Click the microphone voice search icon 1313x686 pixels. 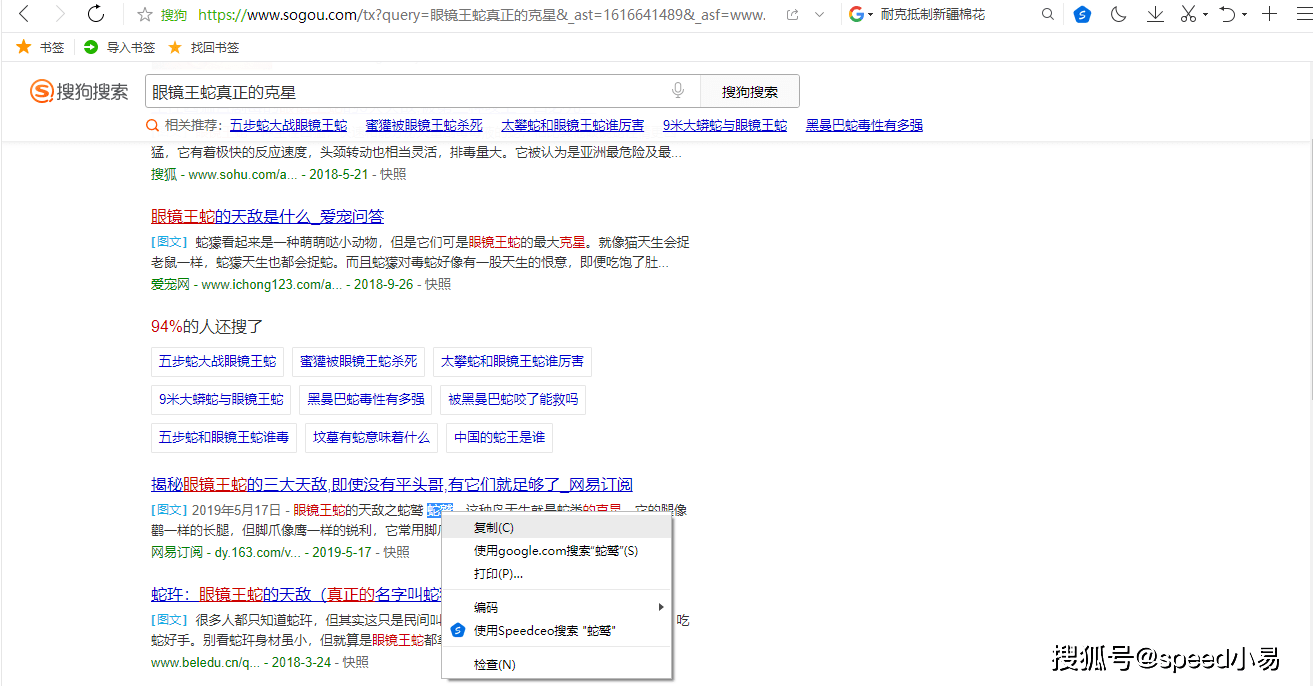tap(678, 91)
